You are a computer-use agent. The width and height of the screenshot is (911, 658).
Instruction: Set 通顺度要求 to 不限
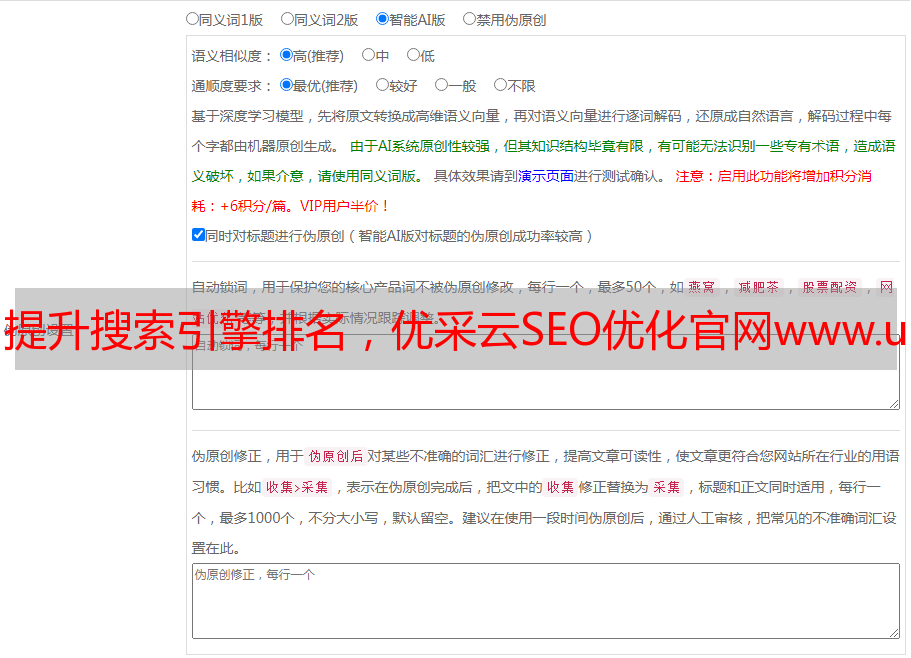click(x=500, y=85)
